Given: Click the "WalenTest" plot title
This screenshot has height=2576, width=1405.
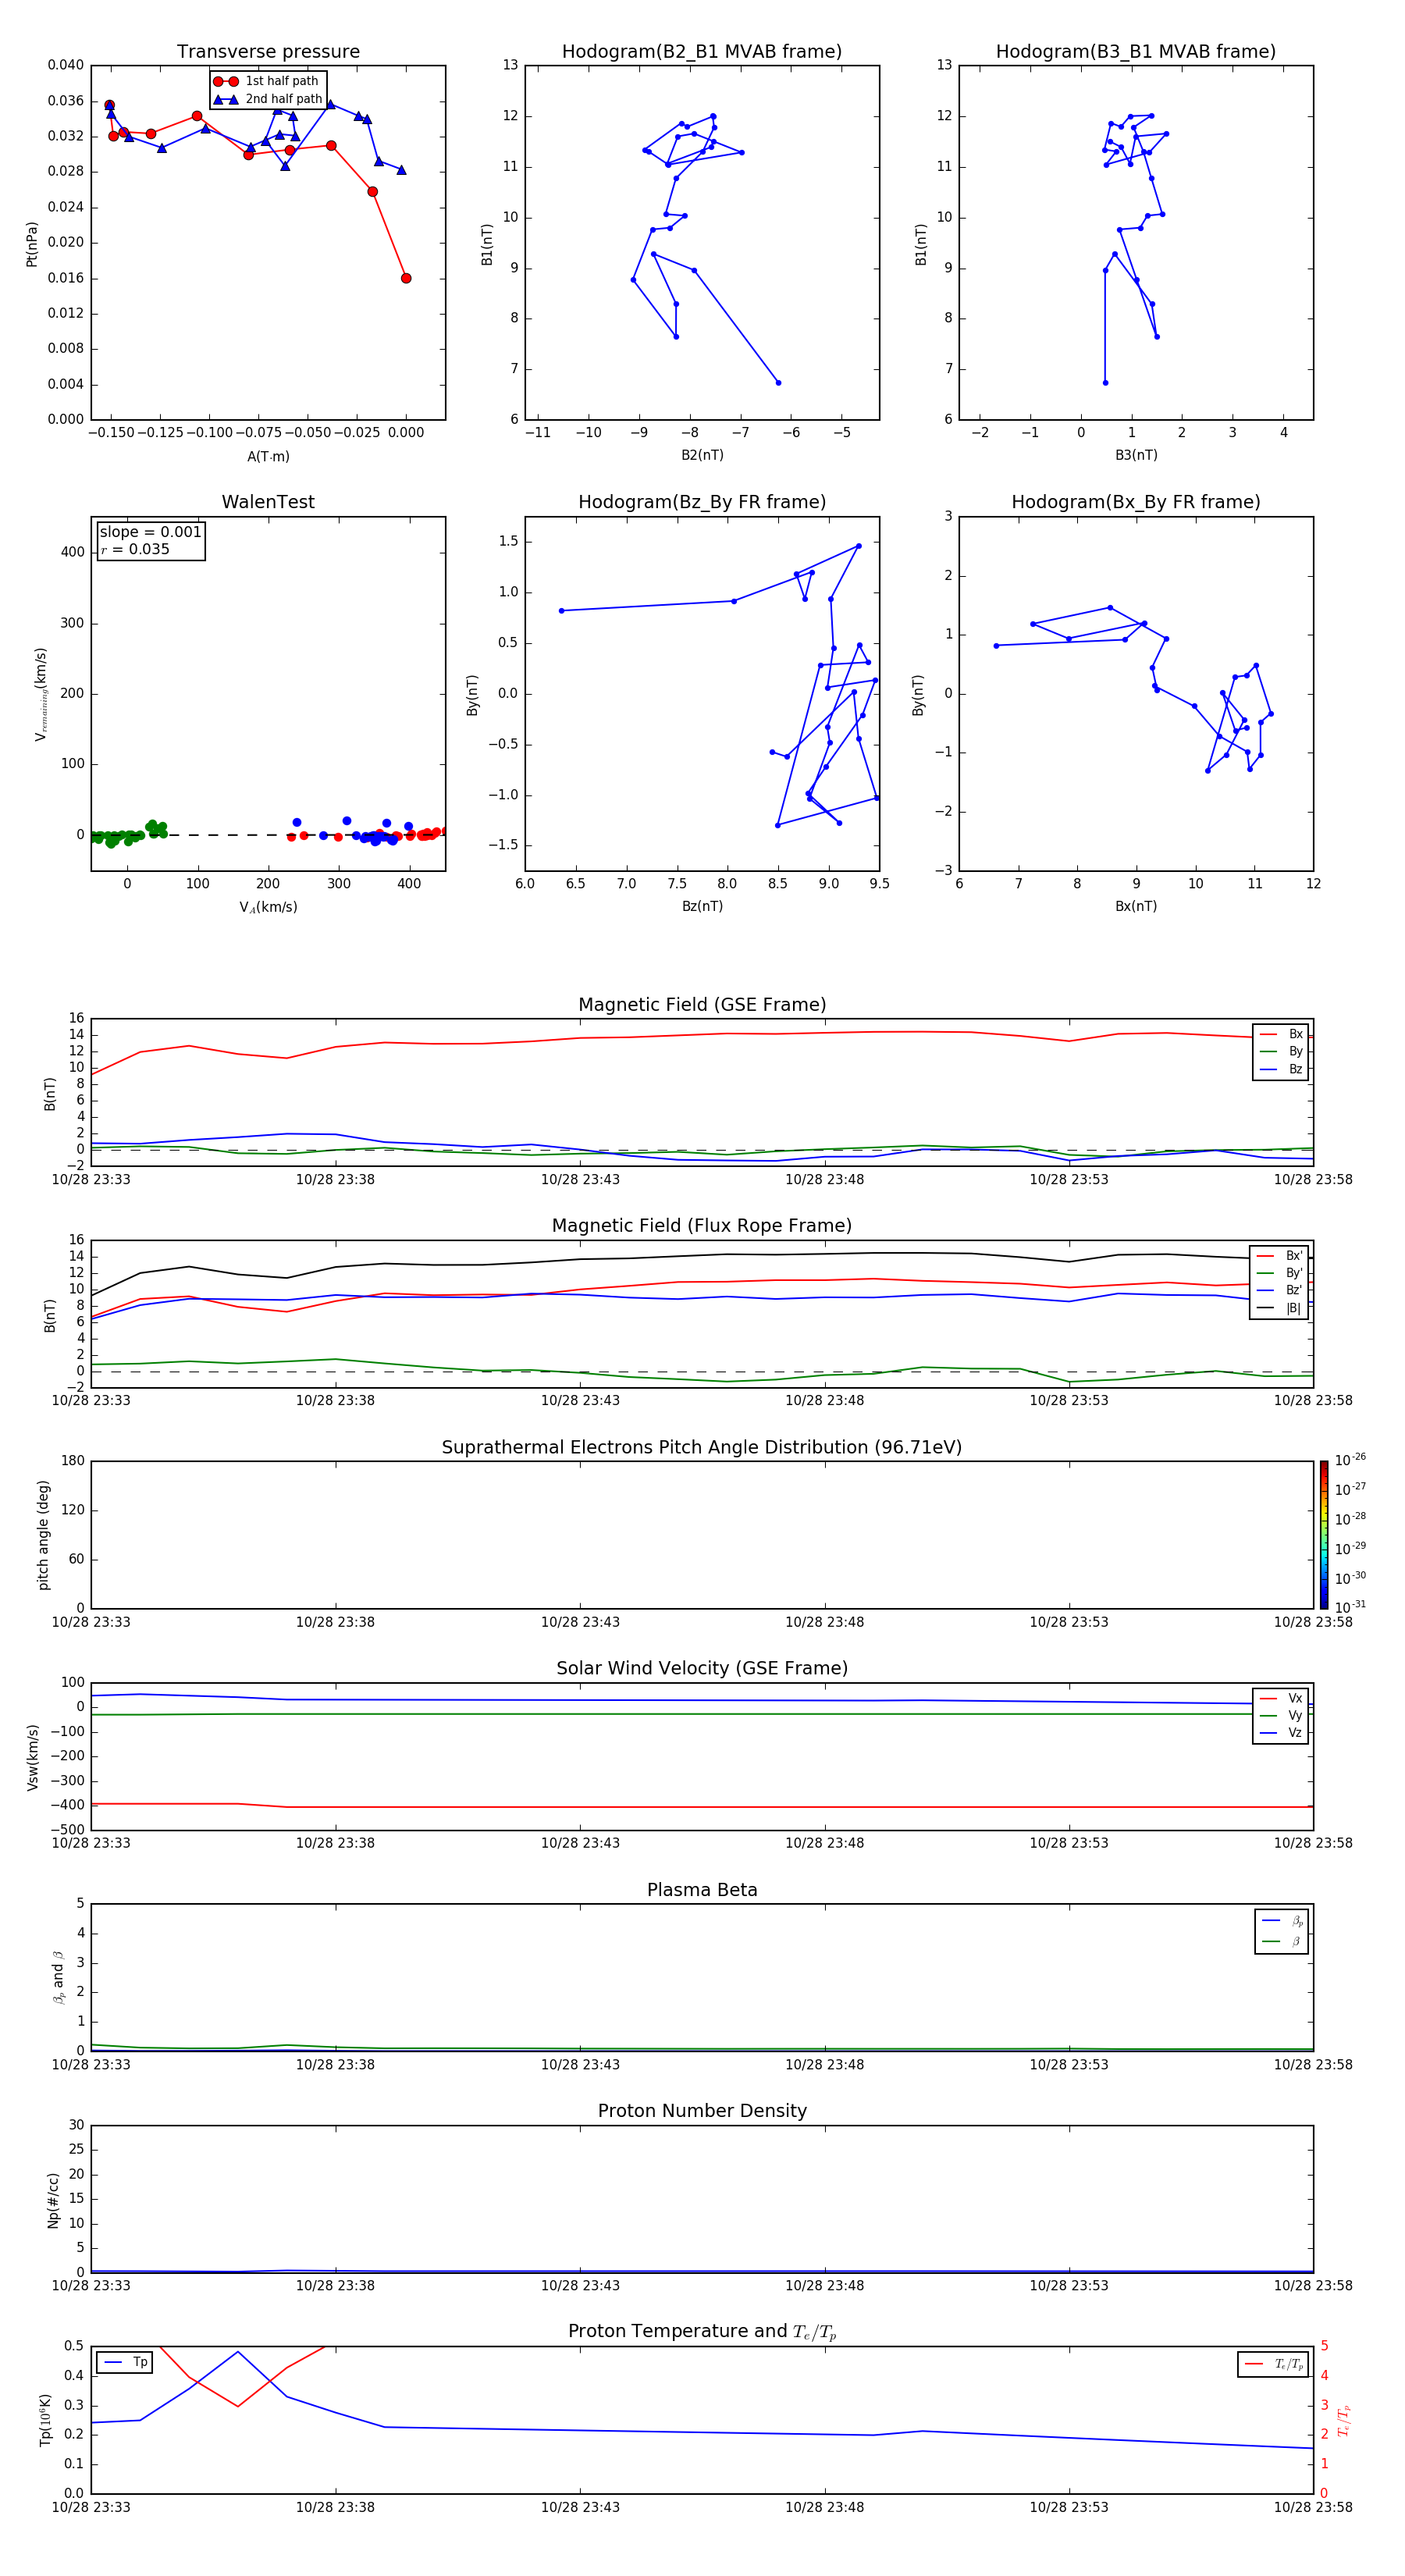Looking at the screenshot, I should tap(268, 502).
